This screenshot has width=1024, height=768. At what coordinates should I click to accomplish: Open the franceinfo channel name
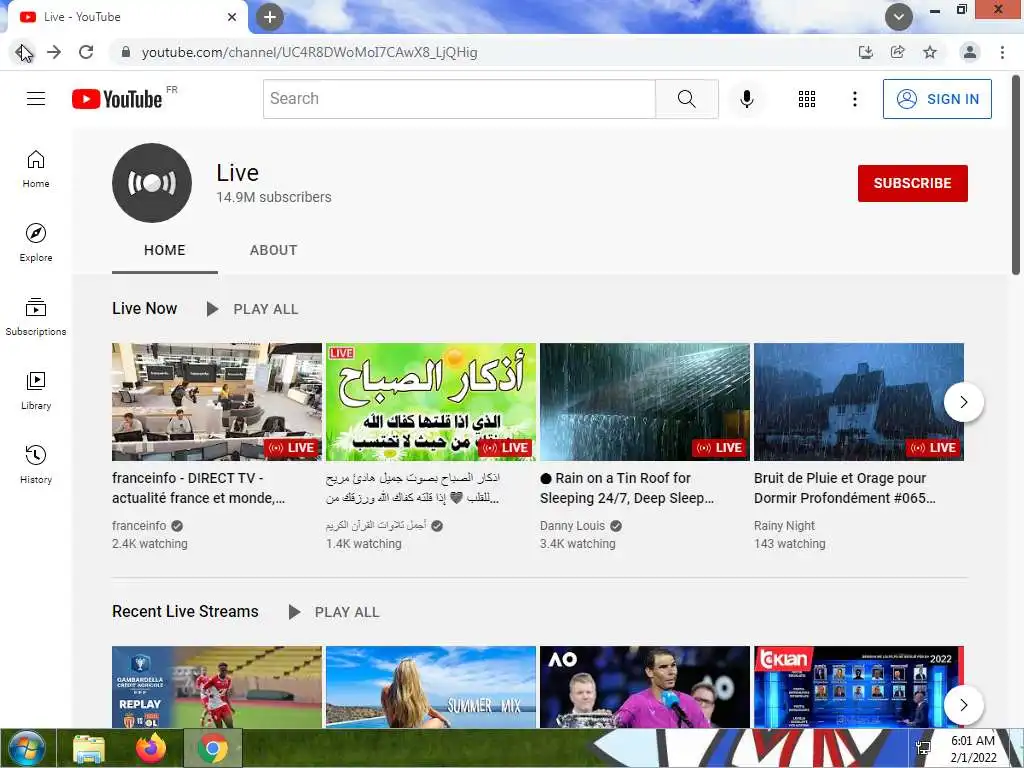pyautogui.click(x=139, y=526)
